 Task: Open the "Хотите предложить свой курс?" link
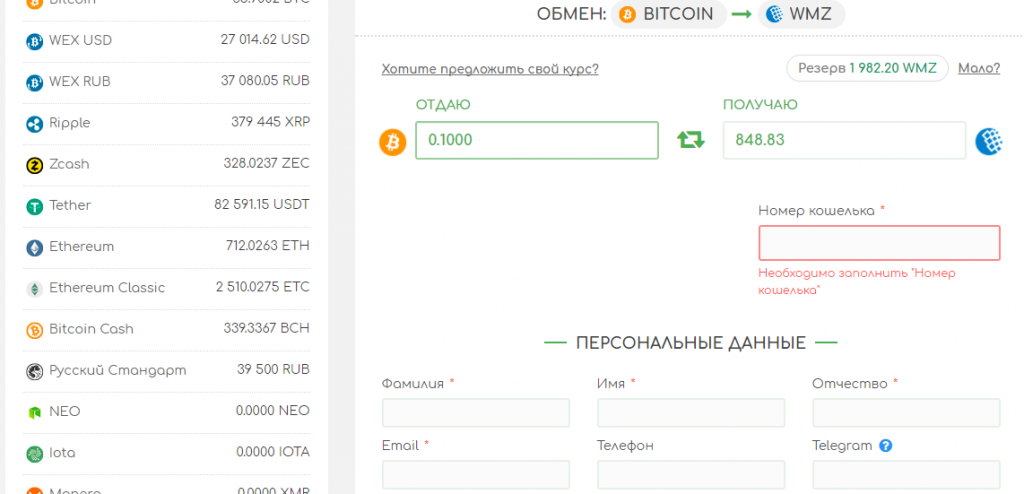490,69
